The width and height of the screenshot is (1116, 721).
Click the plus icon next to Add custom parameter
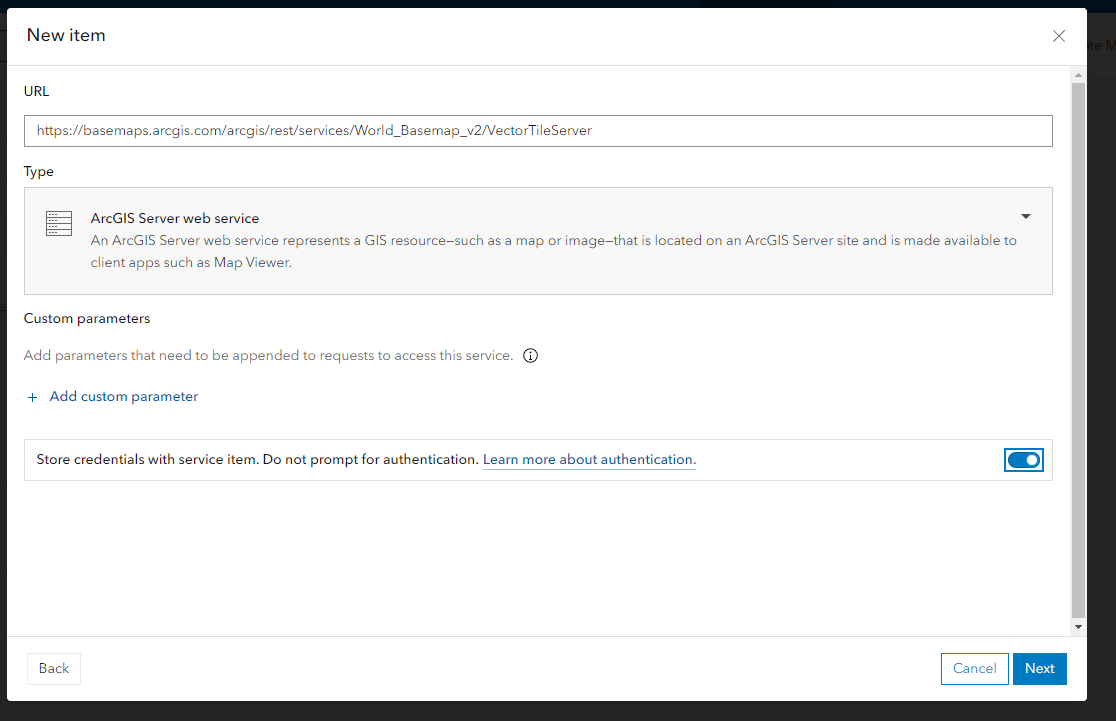click(x=32, y=396)
